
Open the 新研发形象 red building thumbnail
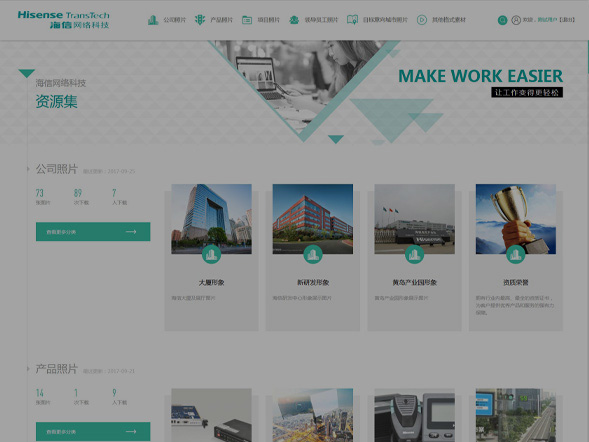point(313,219)
